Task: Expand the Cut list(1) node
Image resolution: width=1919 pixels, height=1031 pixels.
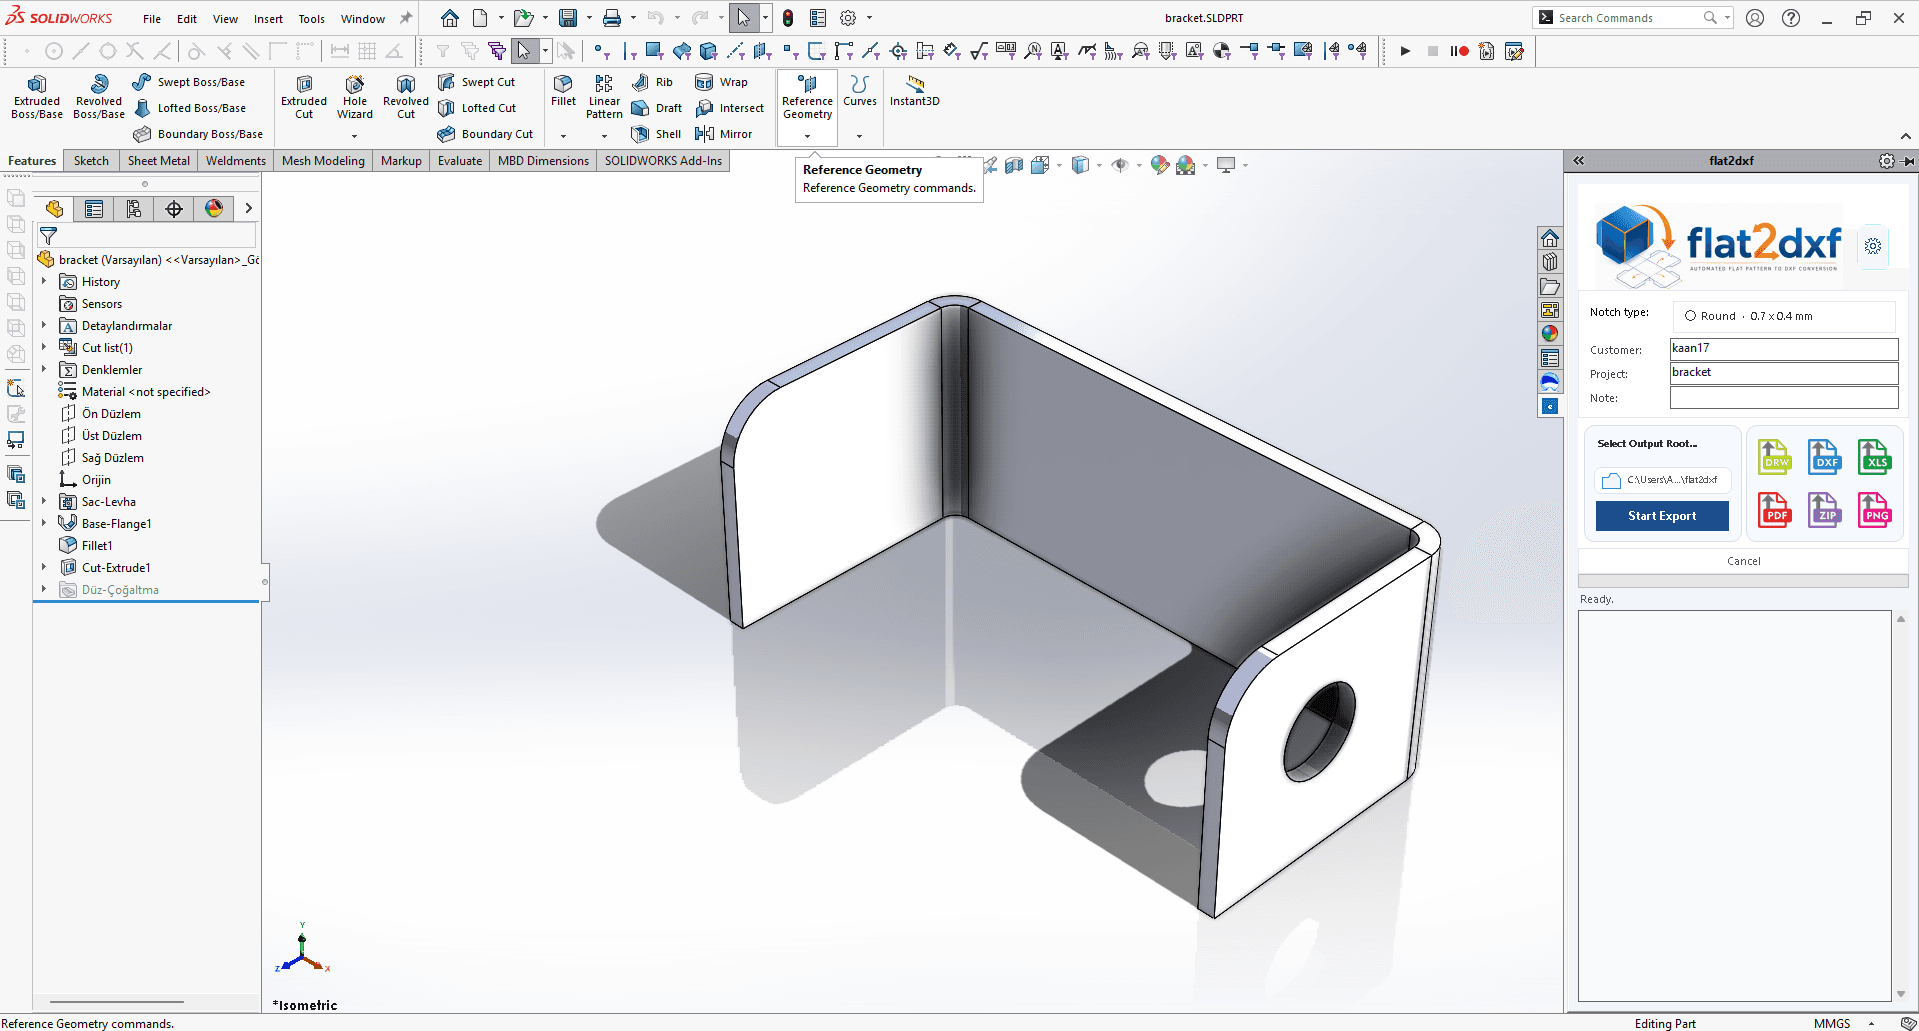Action: 44,348
